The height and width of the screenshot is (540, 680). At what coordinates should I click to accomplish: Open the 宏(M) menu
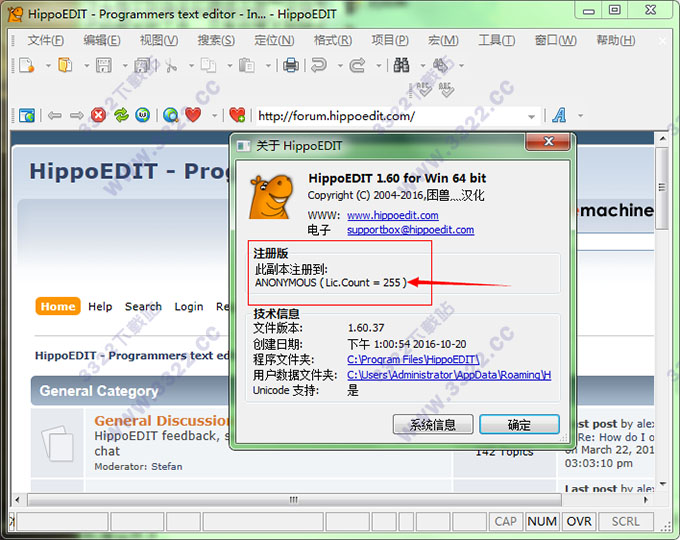(443, 40)
